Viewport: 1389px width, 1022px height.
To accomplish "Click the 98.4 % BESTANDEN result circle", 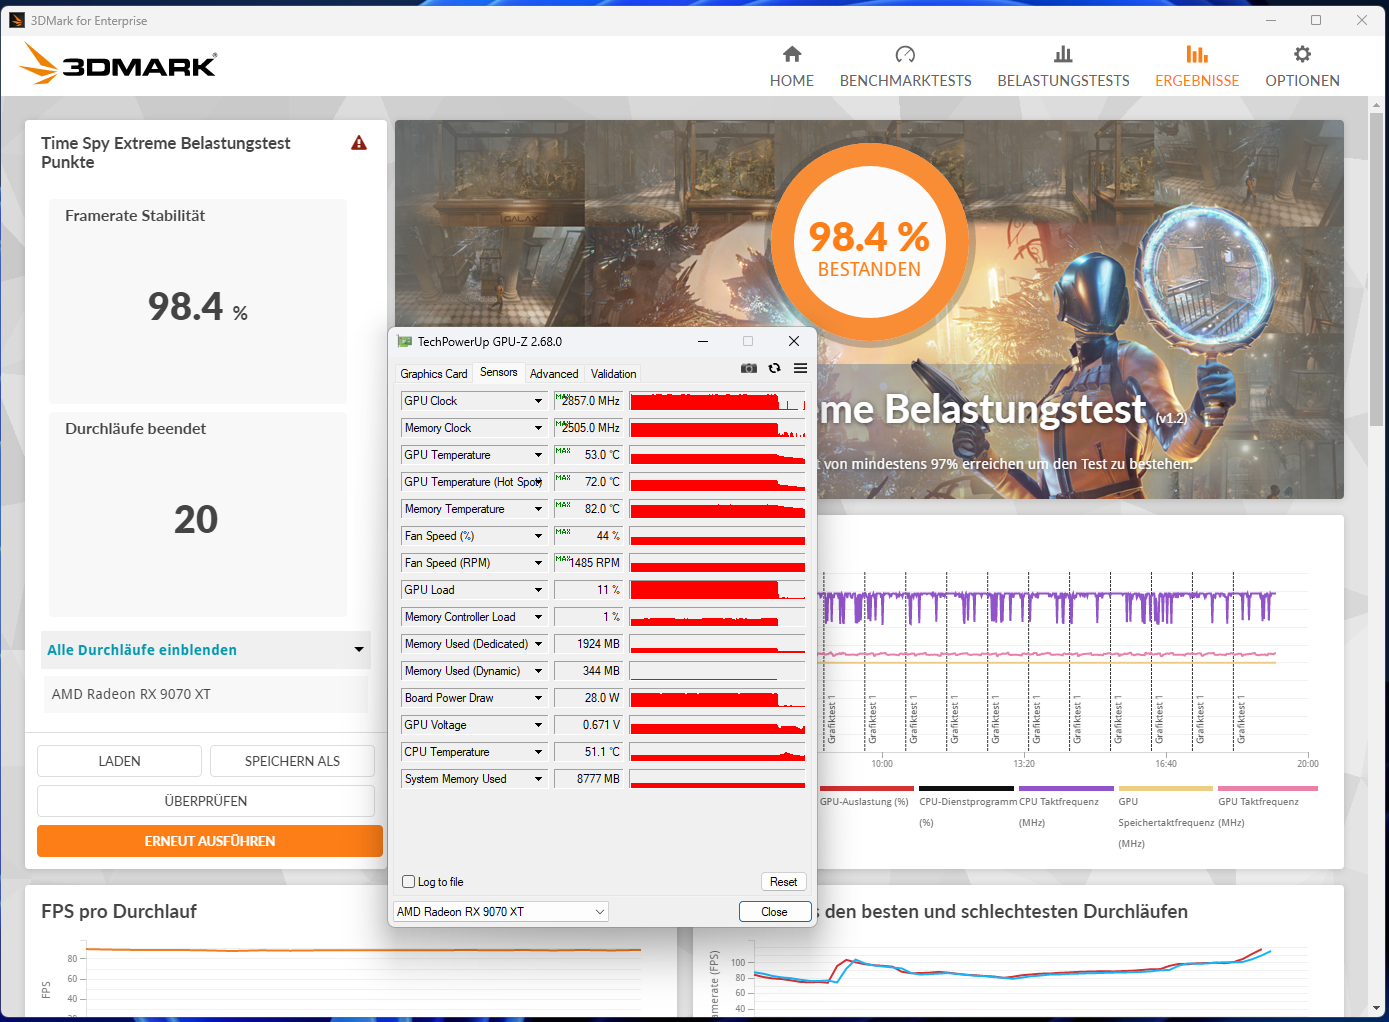I will click(869, 242).
